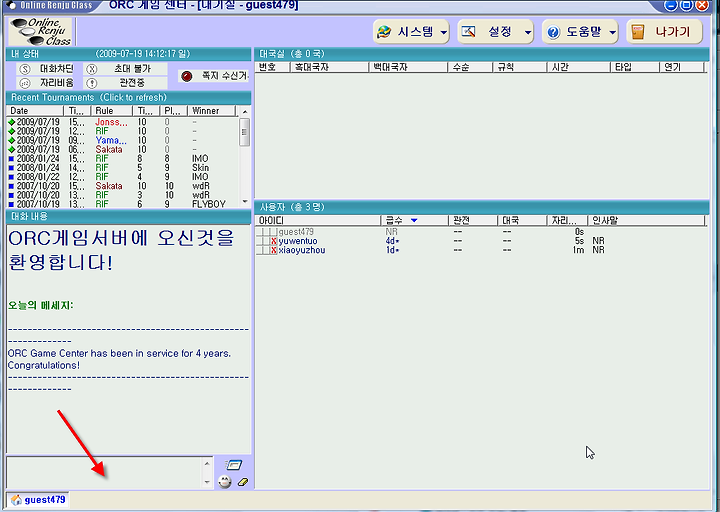The height and width of the screenshot is (512, 720).
Task: Select user yuwentuo in user list
Action: 298,241
